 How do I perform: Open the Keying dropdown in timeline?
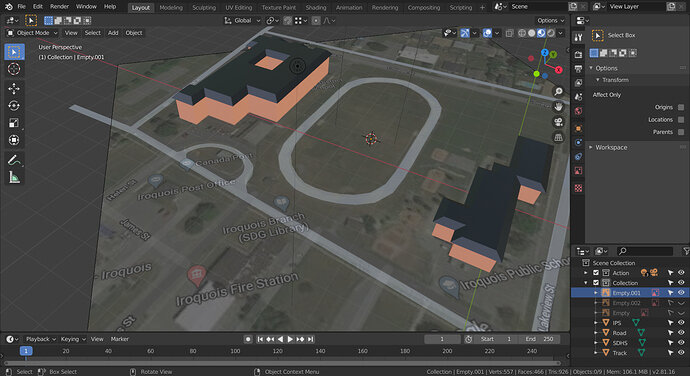click(x=73, y=339)
